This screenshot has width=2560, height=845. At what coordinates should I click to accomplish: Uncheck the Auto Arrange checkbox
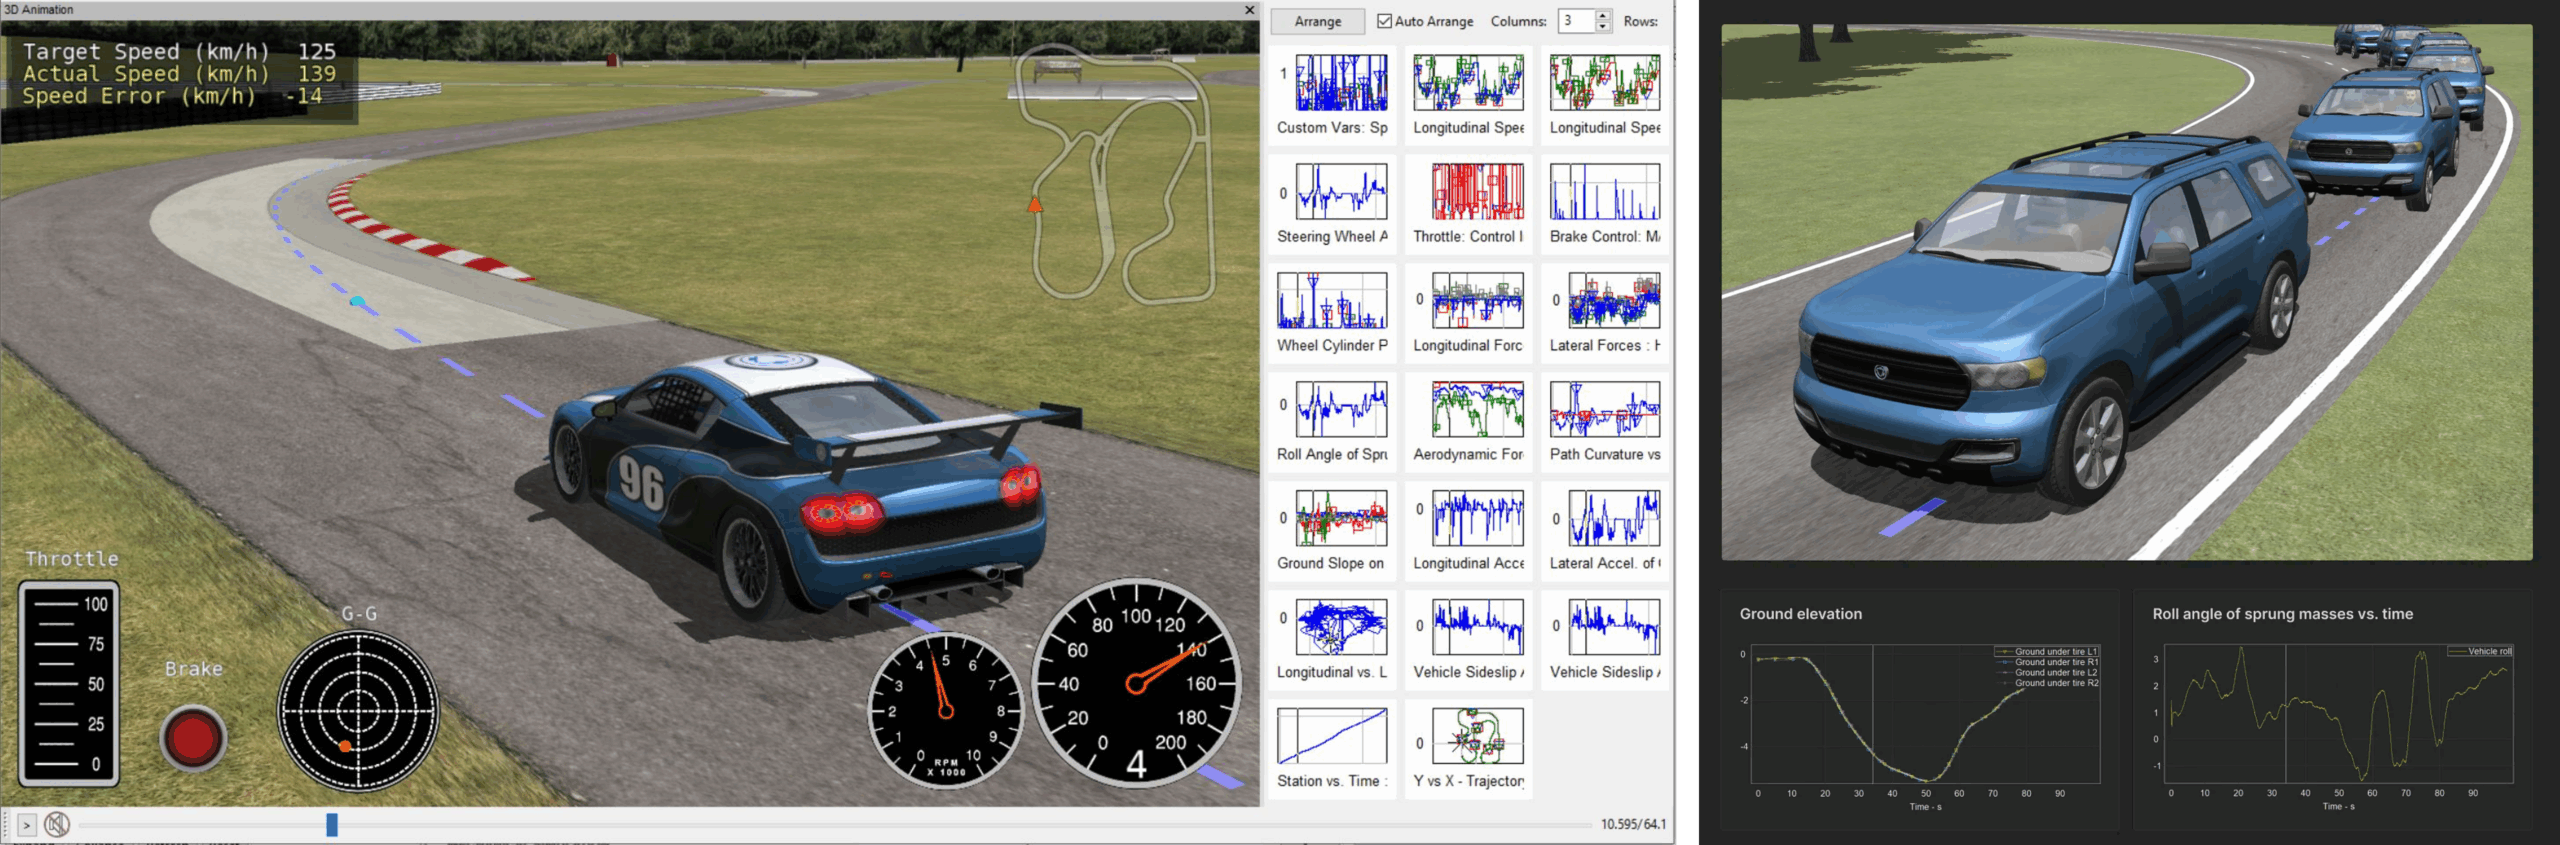pos(1384,21)
